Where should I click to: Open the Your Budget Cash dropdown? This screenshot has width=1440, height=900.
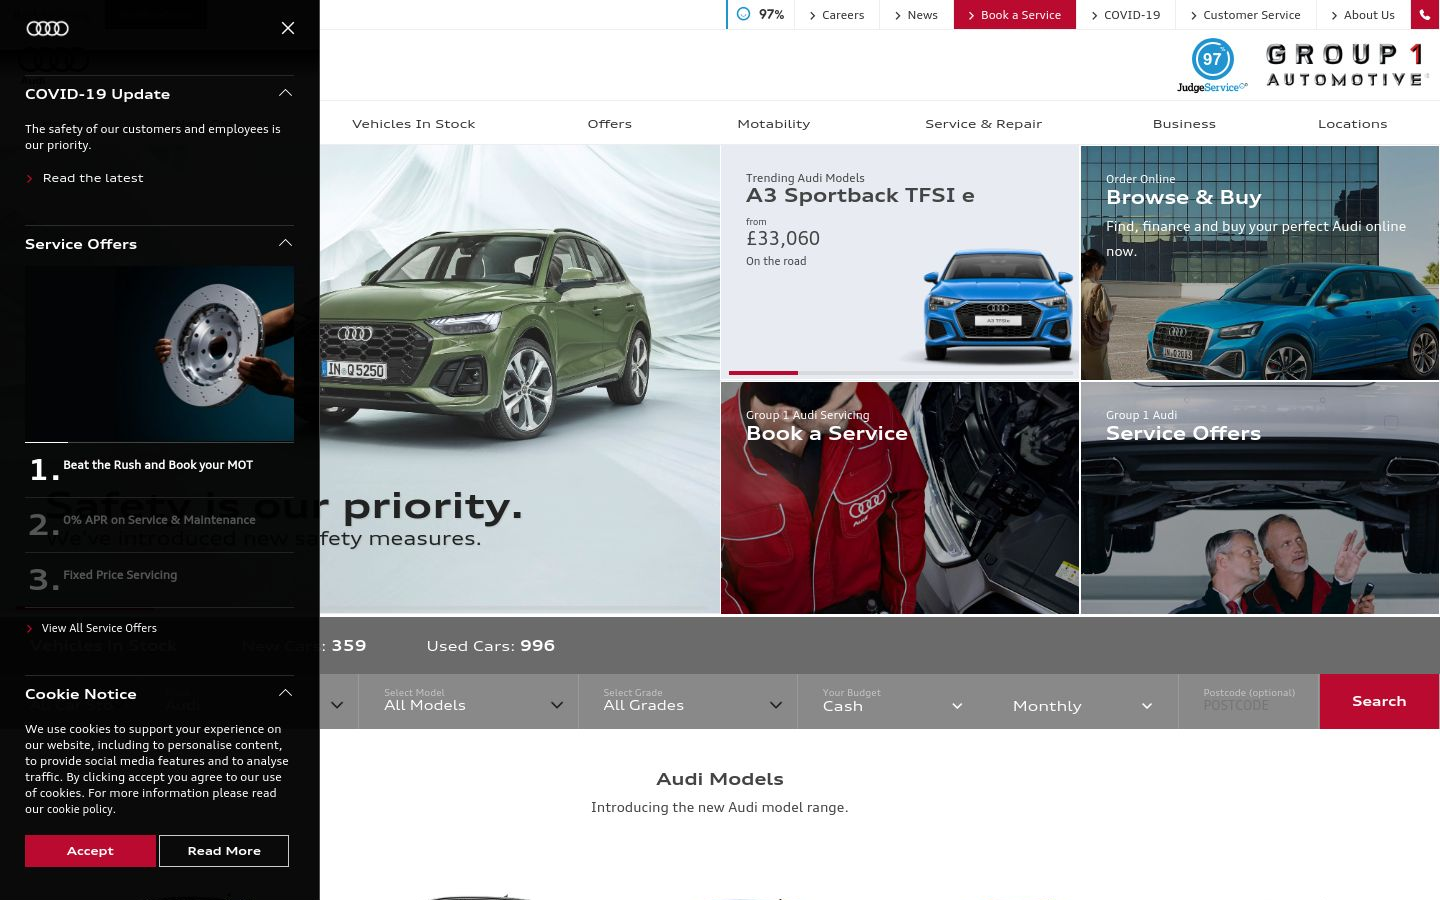pyautogui.click(x=892, y=701)
